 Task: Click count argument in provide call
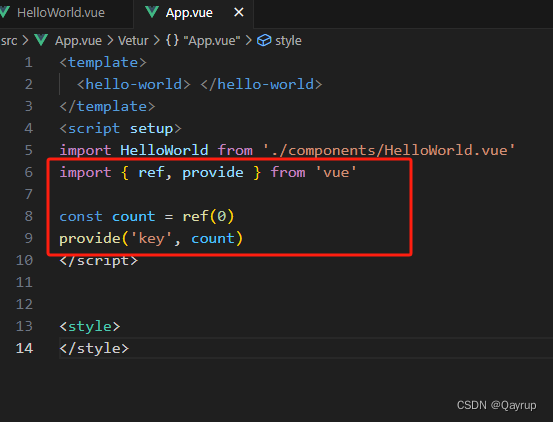point(213,239)
